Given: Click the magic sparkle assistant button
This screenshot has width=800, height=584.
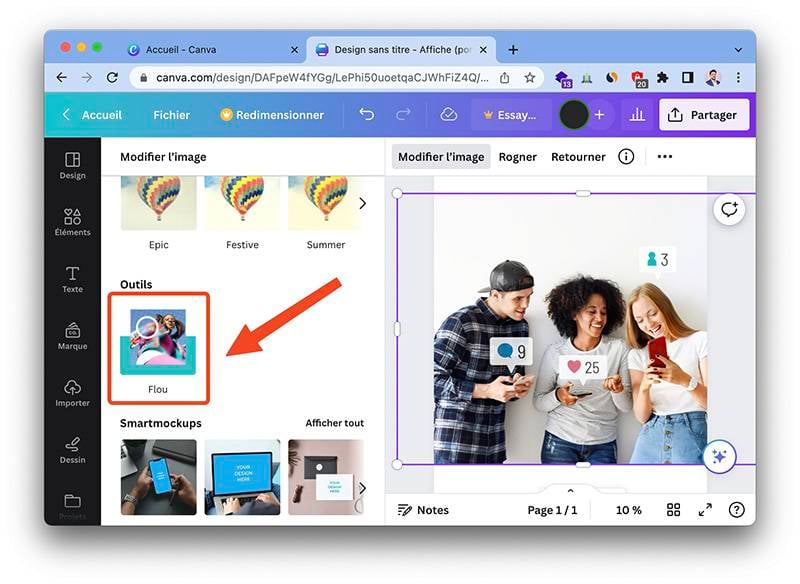Looking at the screenshot, I should (x=719, y=456).
